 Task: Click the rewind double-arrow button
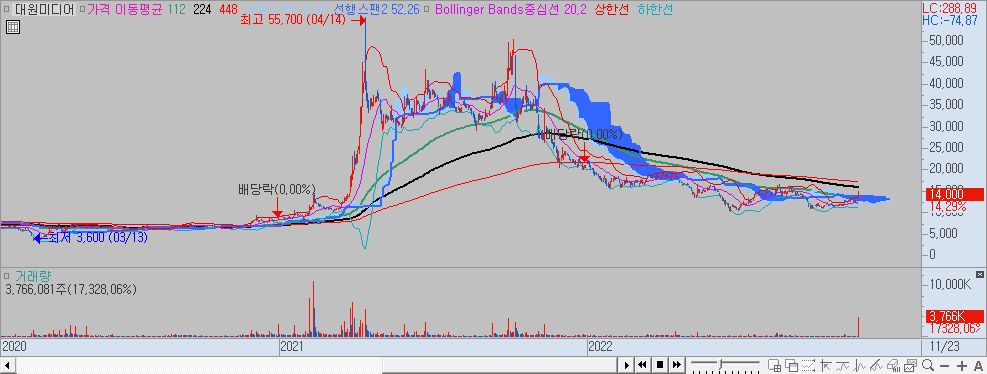point(643,365)
